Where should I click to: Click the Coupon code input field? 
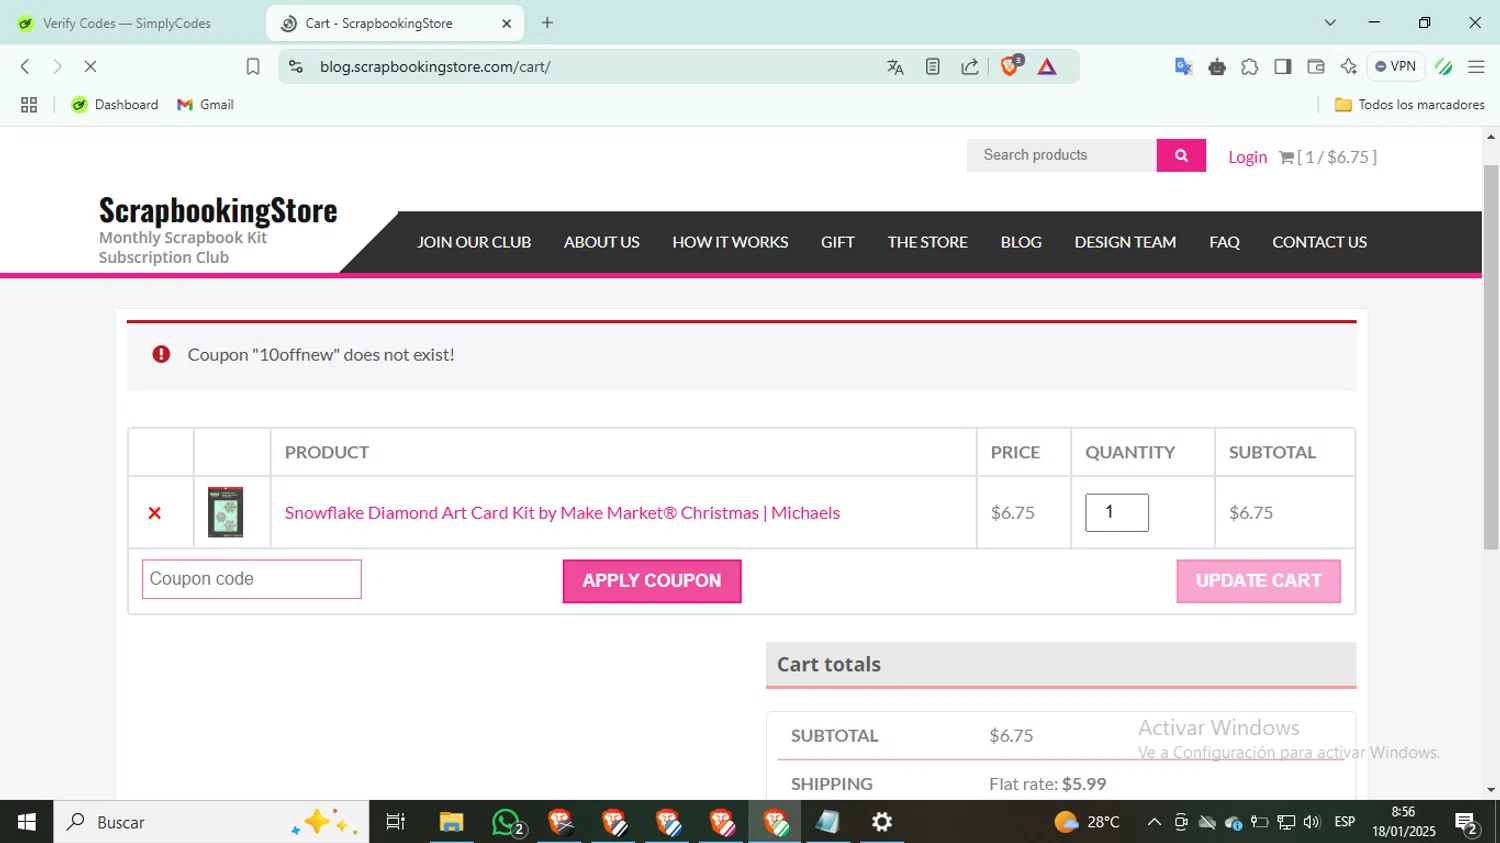(252, 579)
